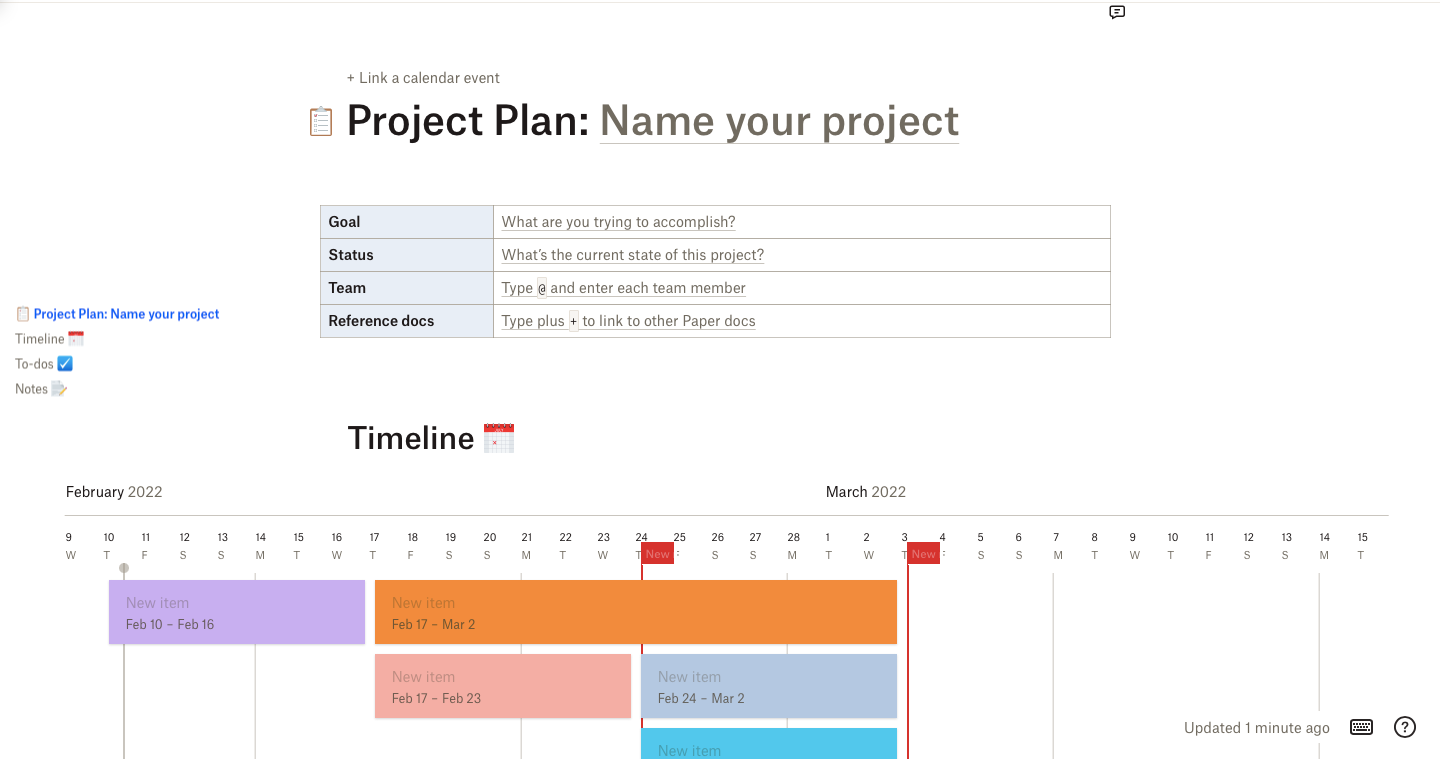
Task: Click the Team member entry field
Action: tap(623, 288)
